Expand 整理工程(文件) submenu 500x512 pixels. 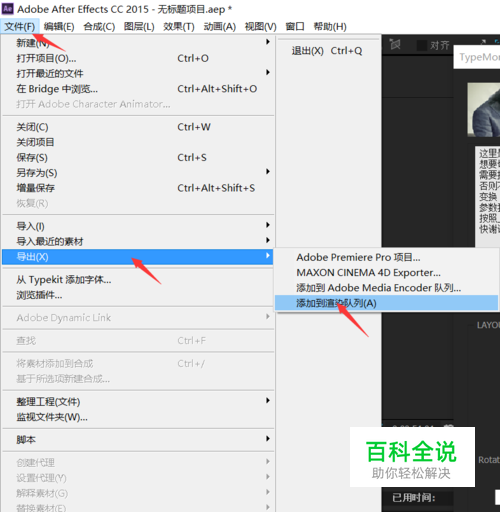click(138, 402)
